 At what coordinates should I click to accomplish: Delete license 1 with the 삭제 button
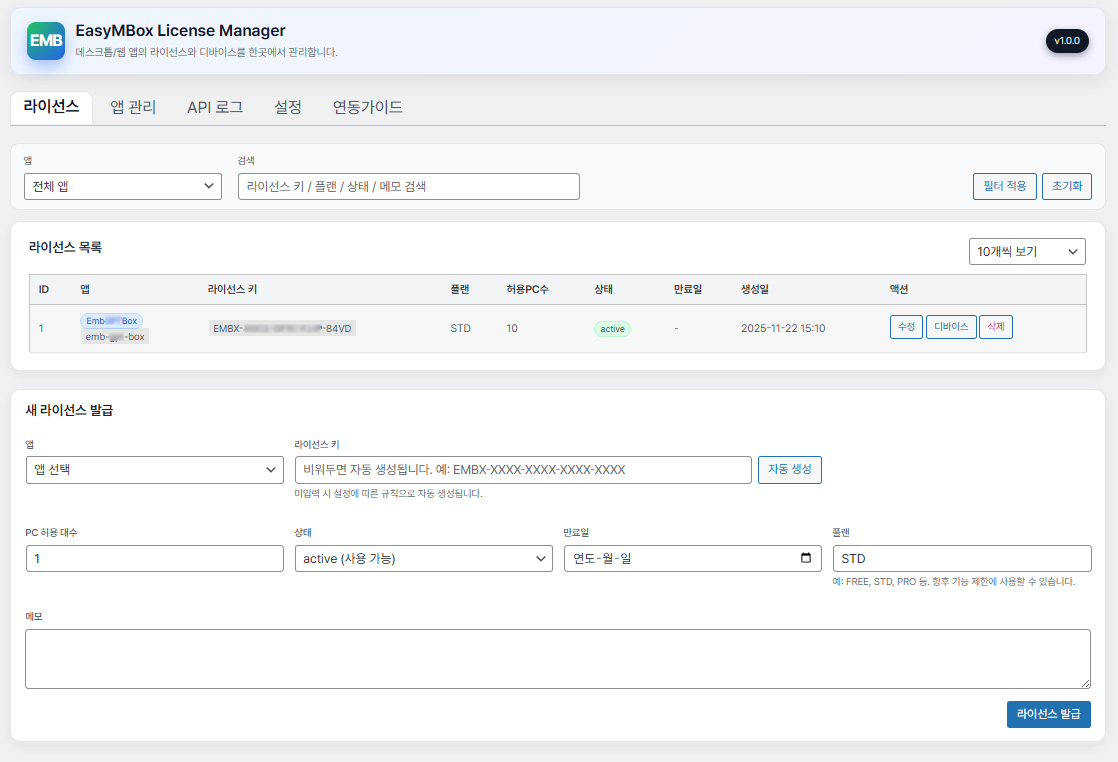click(995, 326)
